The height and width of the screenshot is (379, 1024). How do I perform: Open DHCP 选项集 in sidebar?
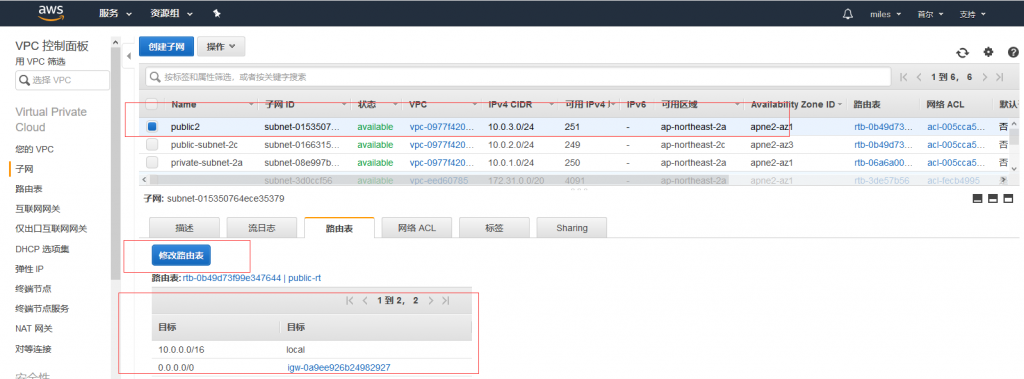click(42, 249)
